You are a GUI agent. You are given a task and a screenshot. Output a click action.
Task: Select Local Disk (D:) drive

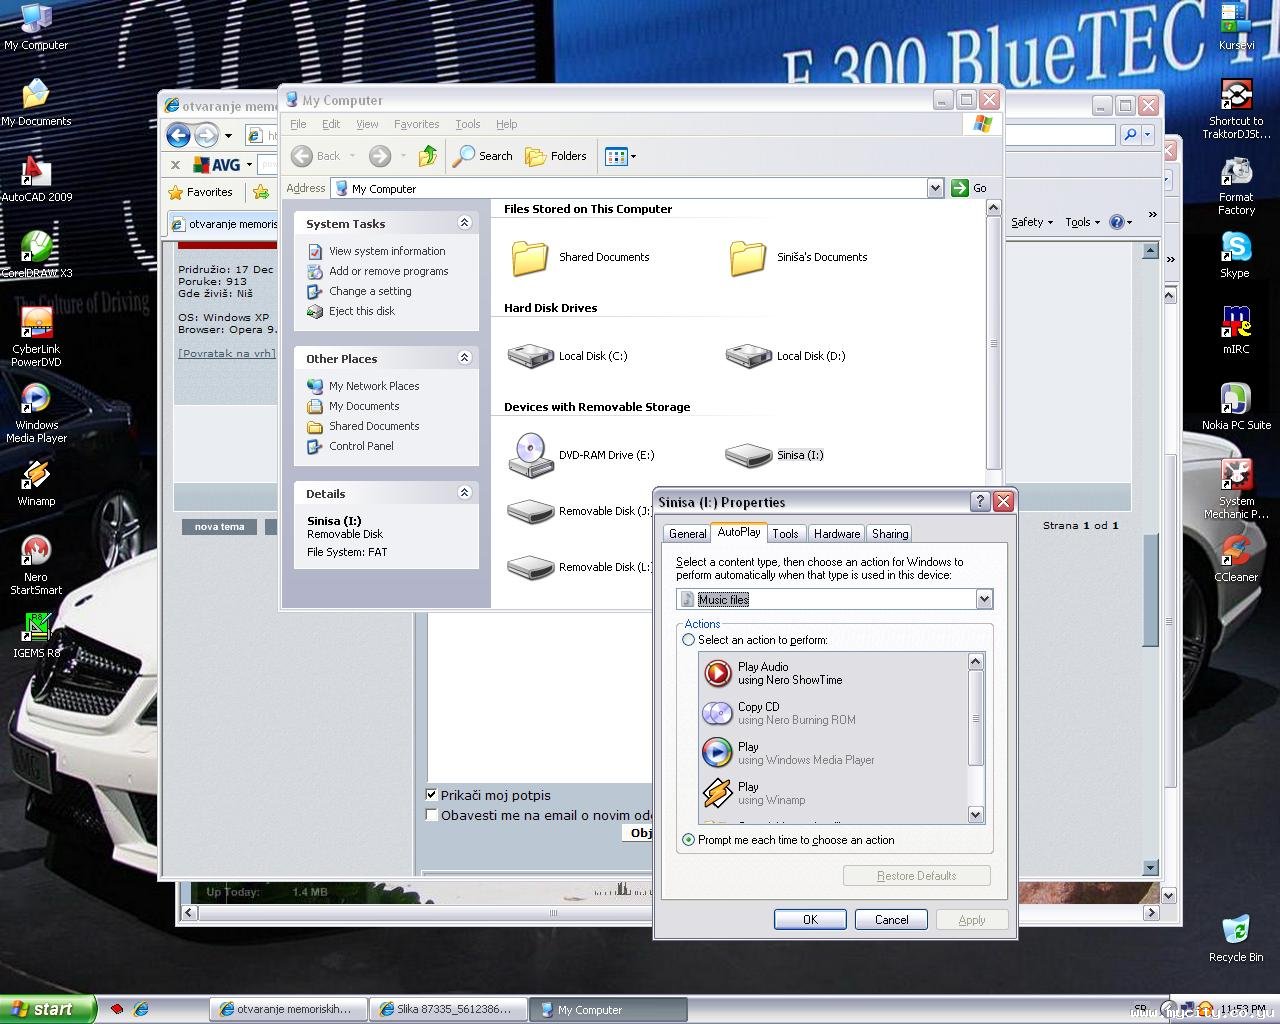click(786, 356)
